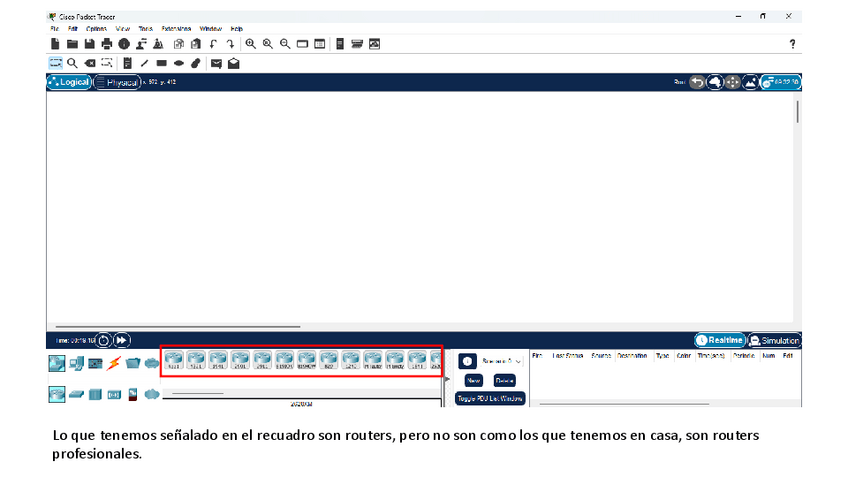
Task: Open the File menu
Action: (x=55, y=29)
